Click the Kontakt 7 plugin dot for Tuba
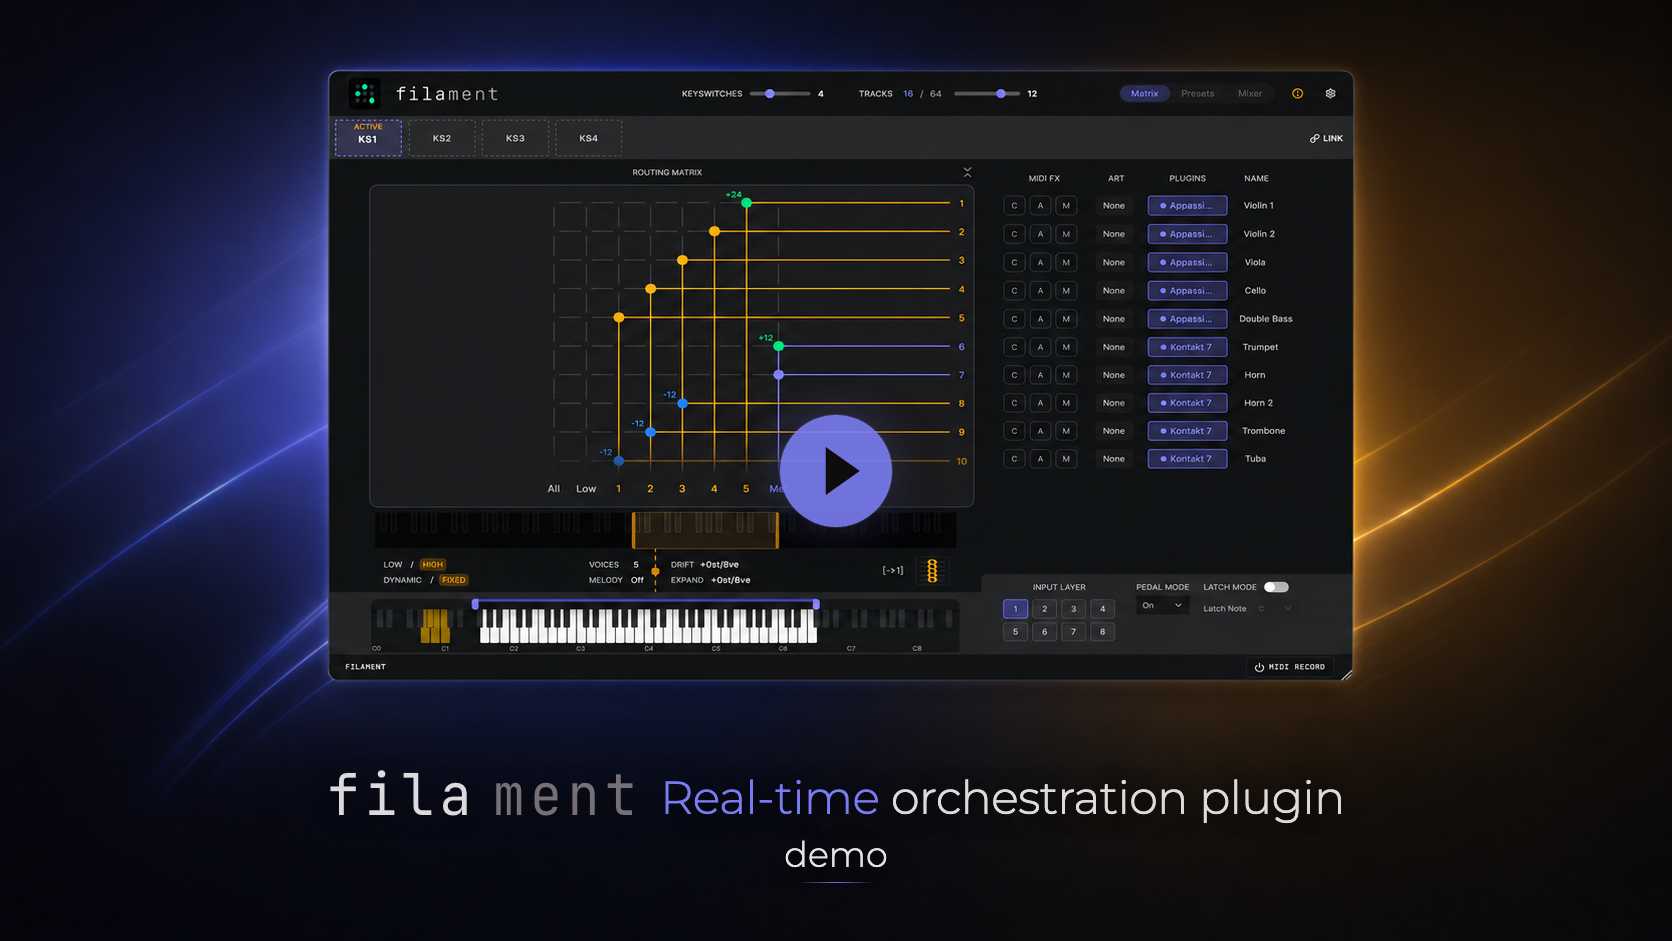The image size is (1672, 941). click(1163, 459)
